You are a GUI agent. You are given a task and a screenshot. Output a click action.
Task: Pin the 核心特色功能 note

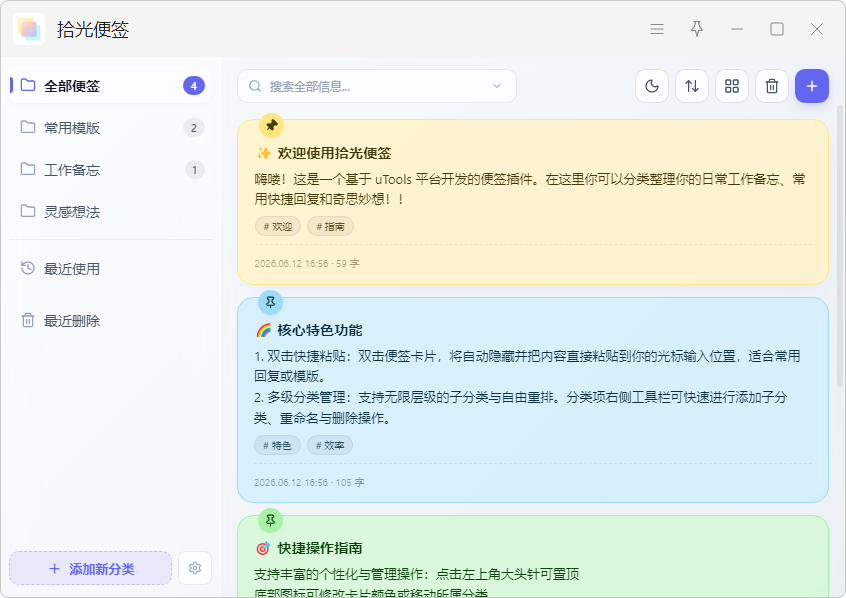click(x=270, y=302)
